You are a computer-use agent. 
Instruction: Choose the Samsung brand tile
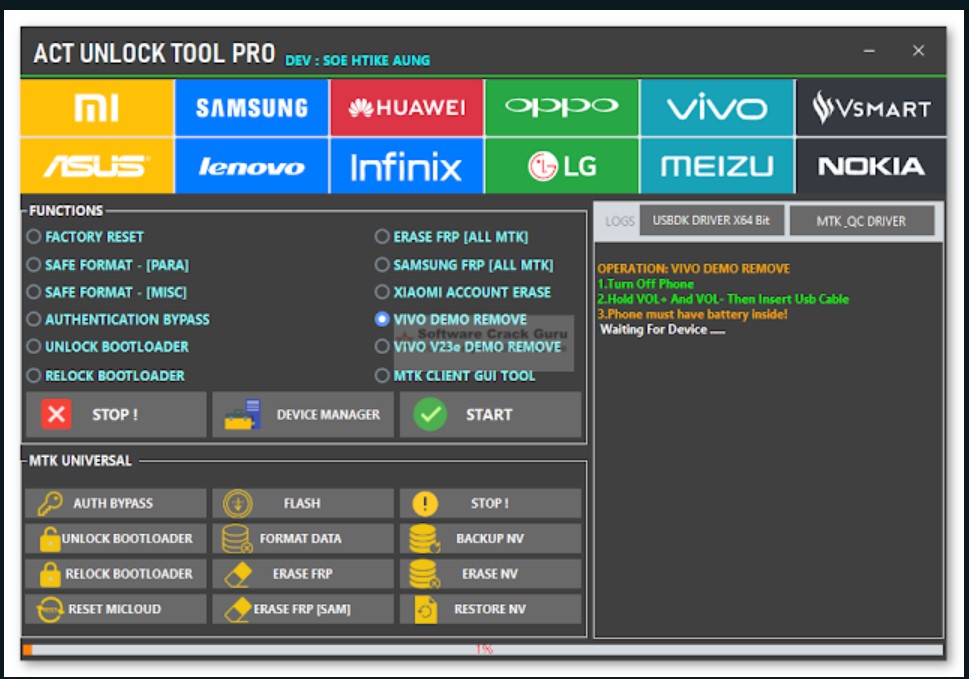pyautogui.click(x=252, y=108)
